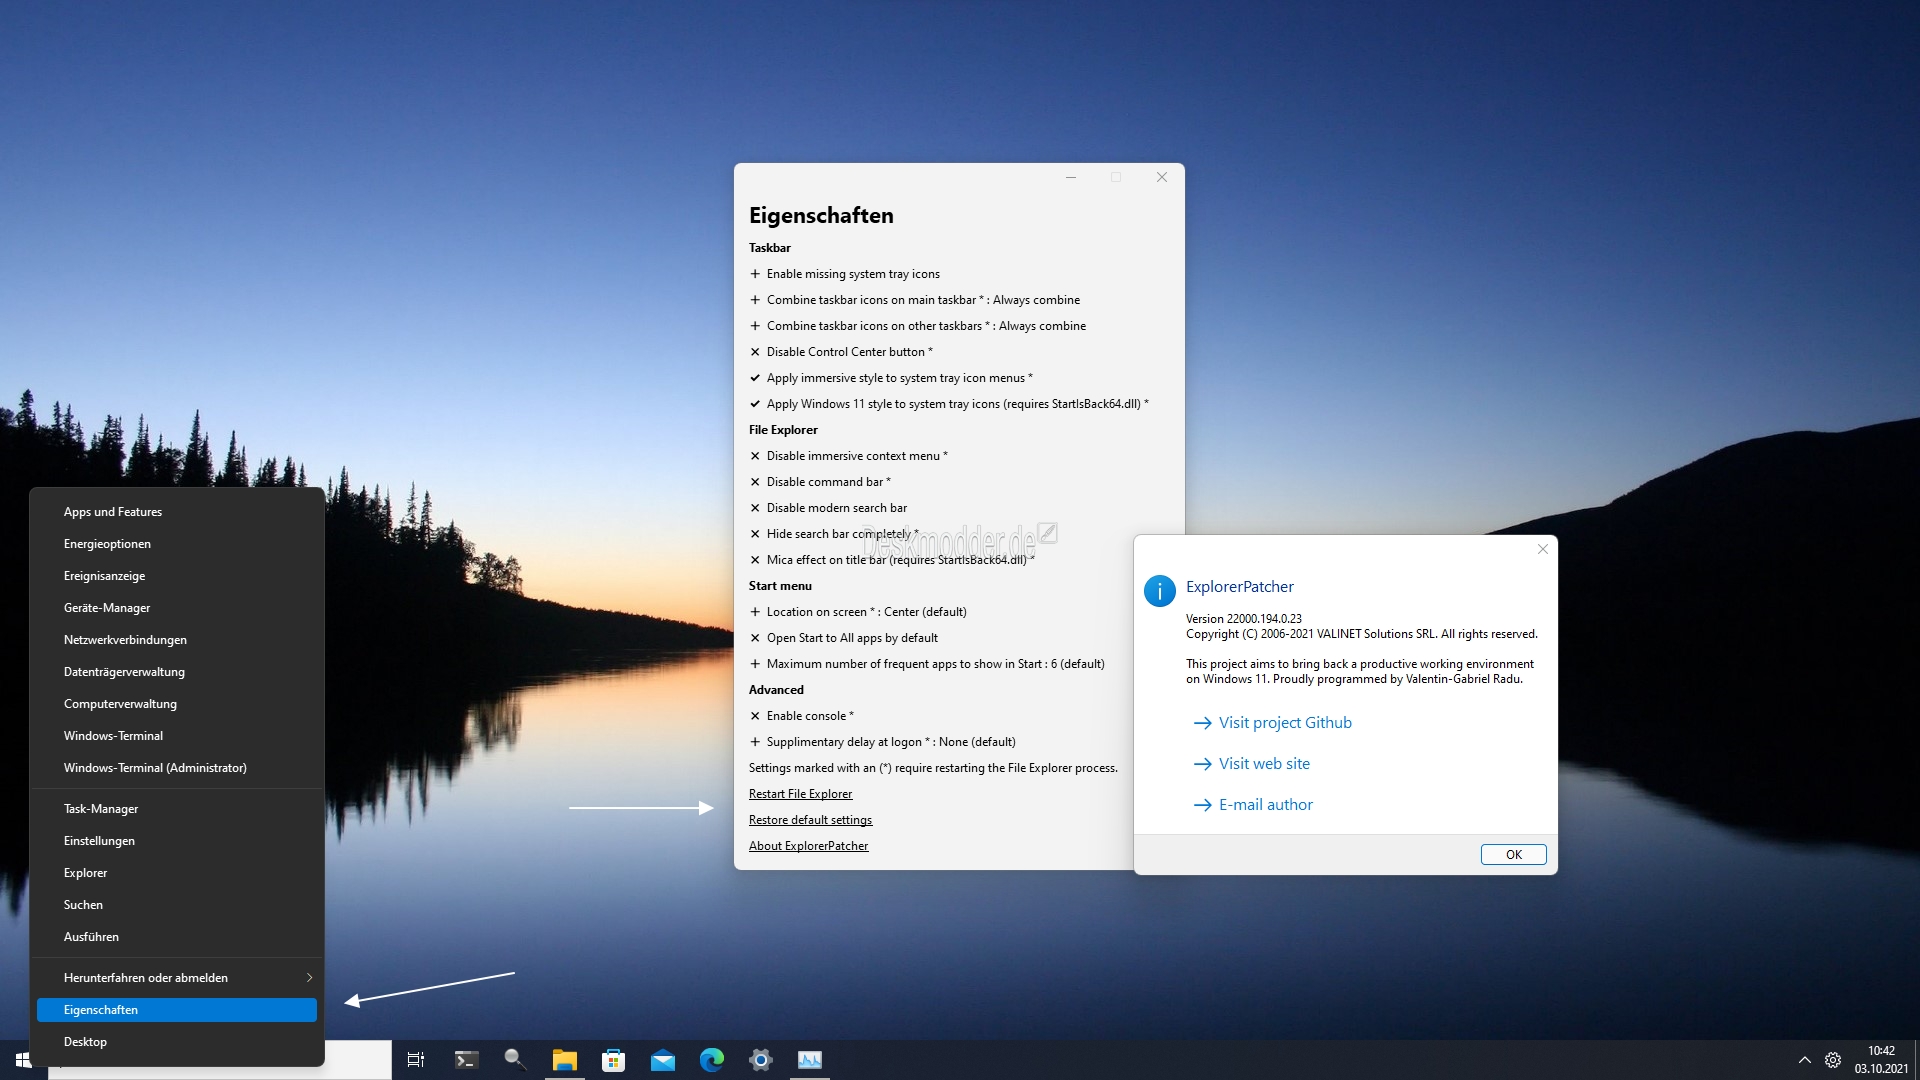The image size is (1920, 1080).
Task: Click Restore default settings link
Action: [x=811, y=820]
